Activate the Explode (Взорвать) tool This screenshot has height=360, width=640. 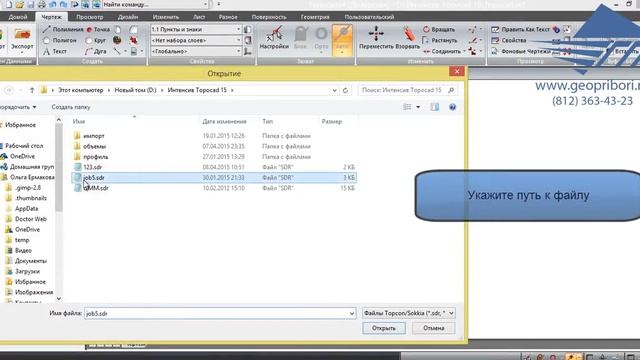(x=408, y=38)
